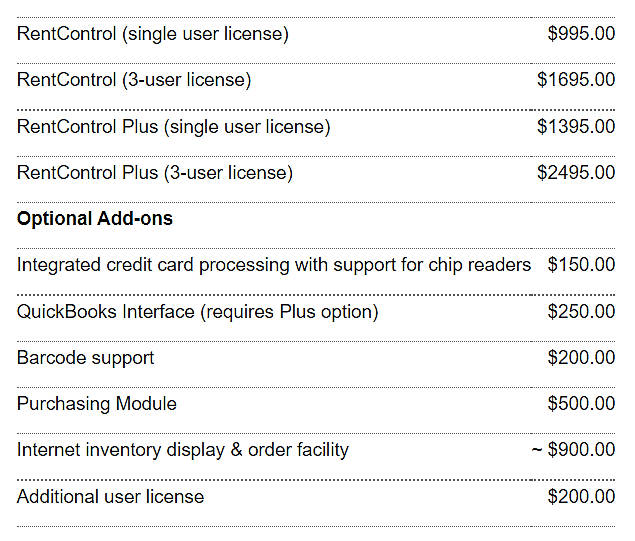Click the $995.00 price
635x541 pixels.
point(581,34)
